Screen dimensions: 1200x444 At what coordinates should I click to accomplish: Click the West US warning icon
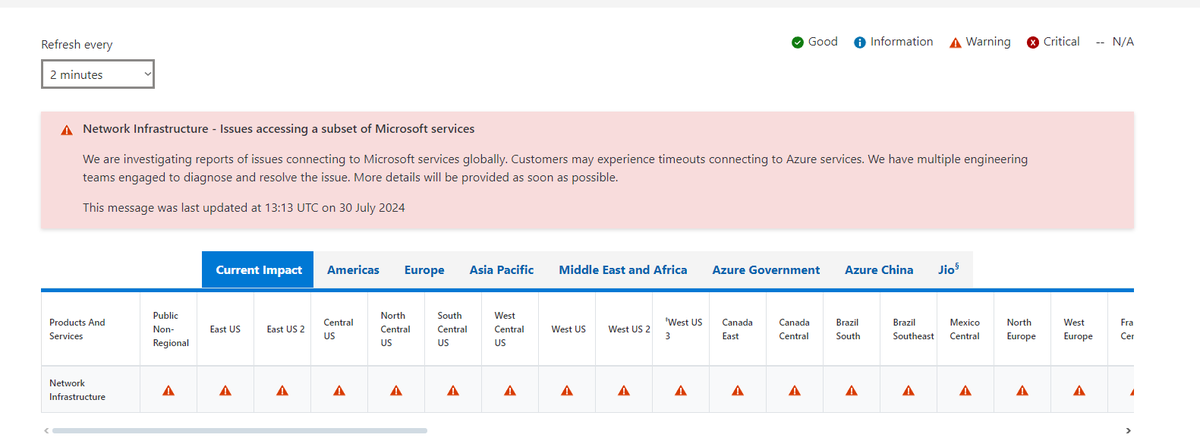click(x=567, y=391)
